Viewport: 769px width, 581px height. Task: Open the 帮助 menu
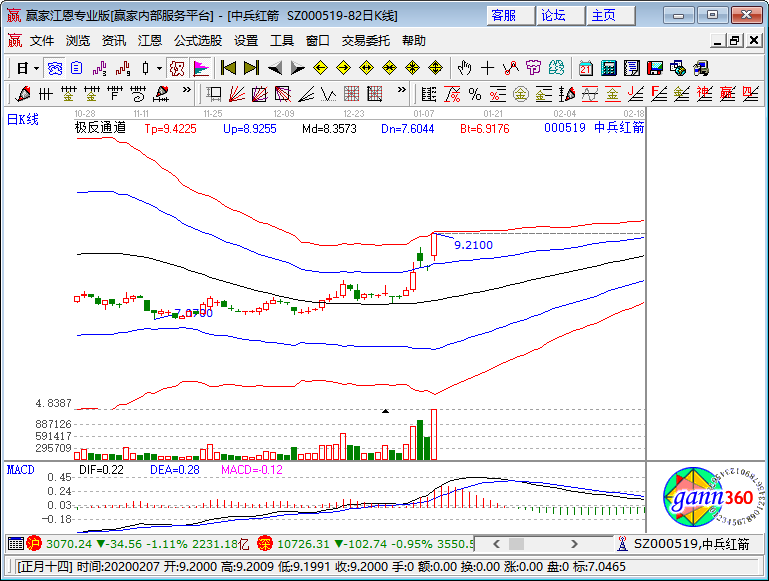[x=413, y=41]
